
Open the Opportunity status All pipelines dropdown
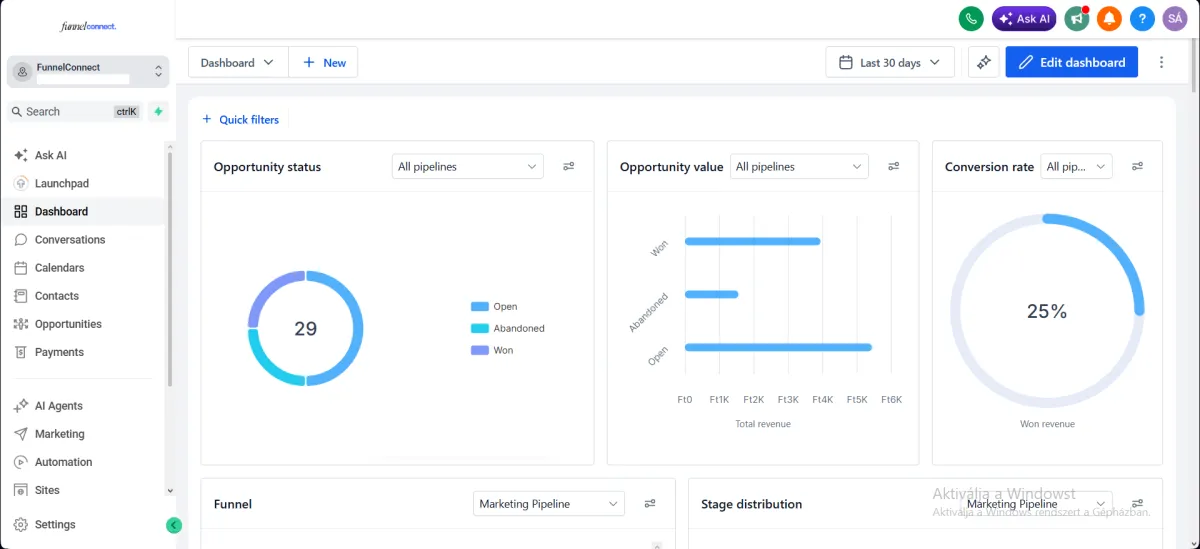click(467, 167)
